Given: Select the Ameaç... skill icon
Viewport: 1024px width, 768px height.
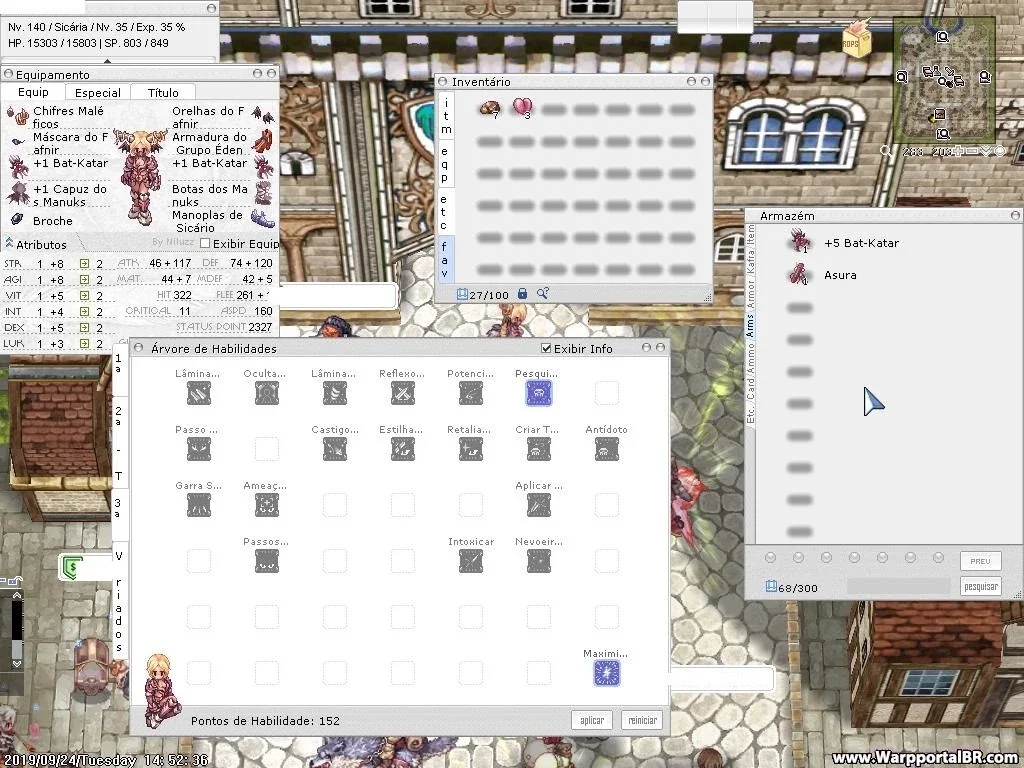Looking at the screenshot, I should pos(266,505).
